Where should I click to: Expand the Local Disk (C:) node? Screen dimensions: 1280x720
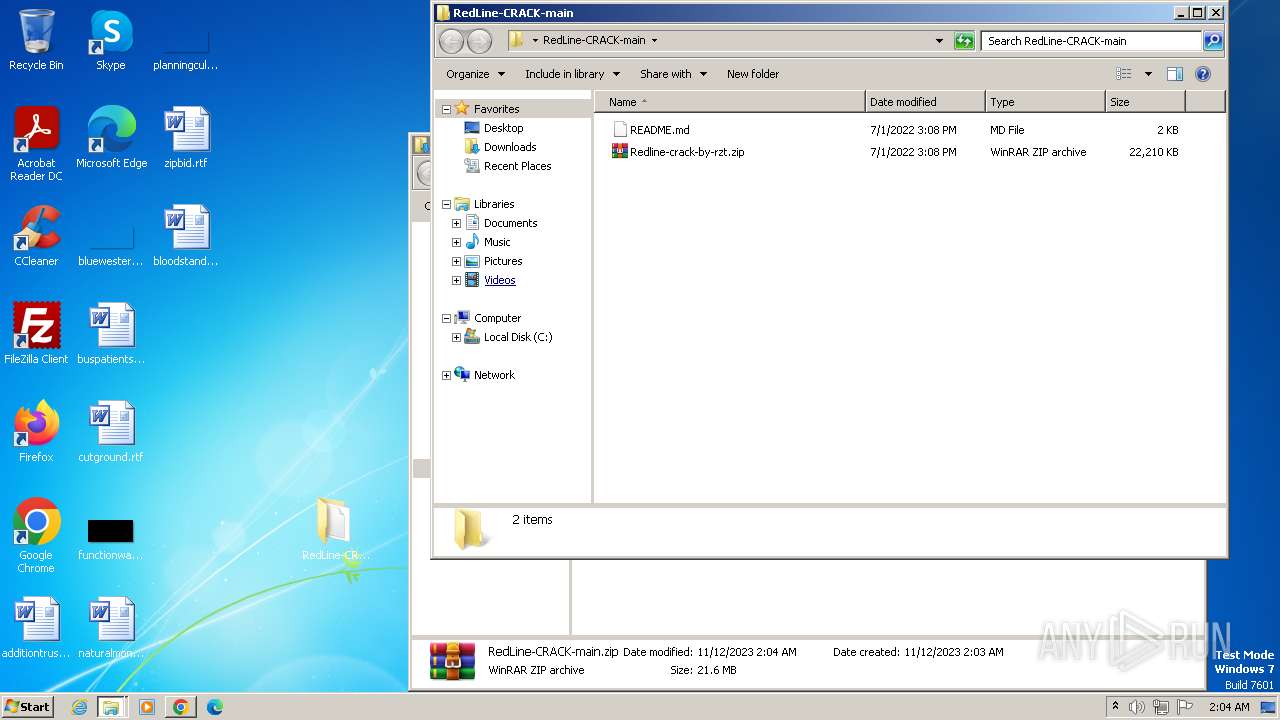[x=456, y=337]
